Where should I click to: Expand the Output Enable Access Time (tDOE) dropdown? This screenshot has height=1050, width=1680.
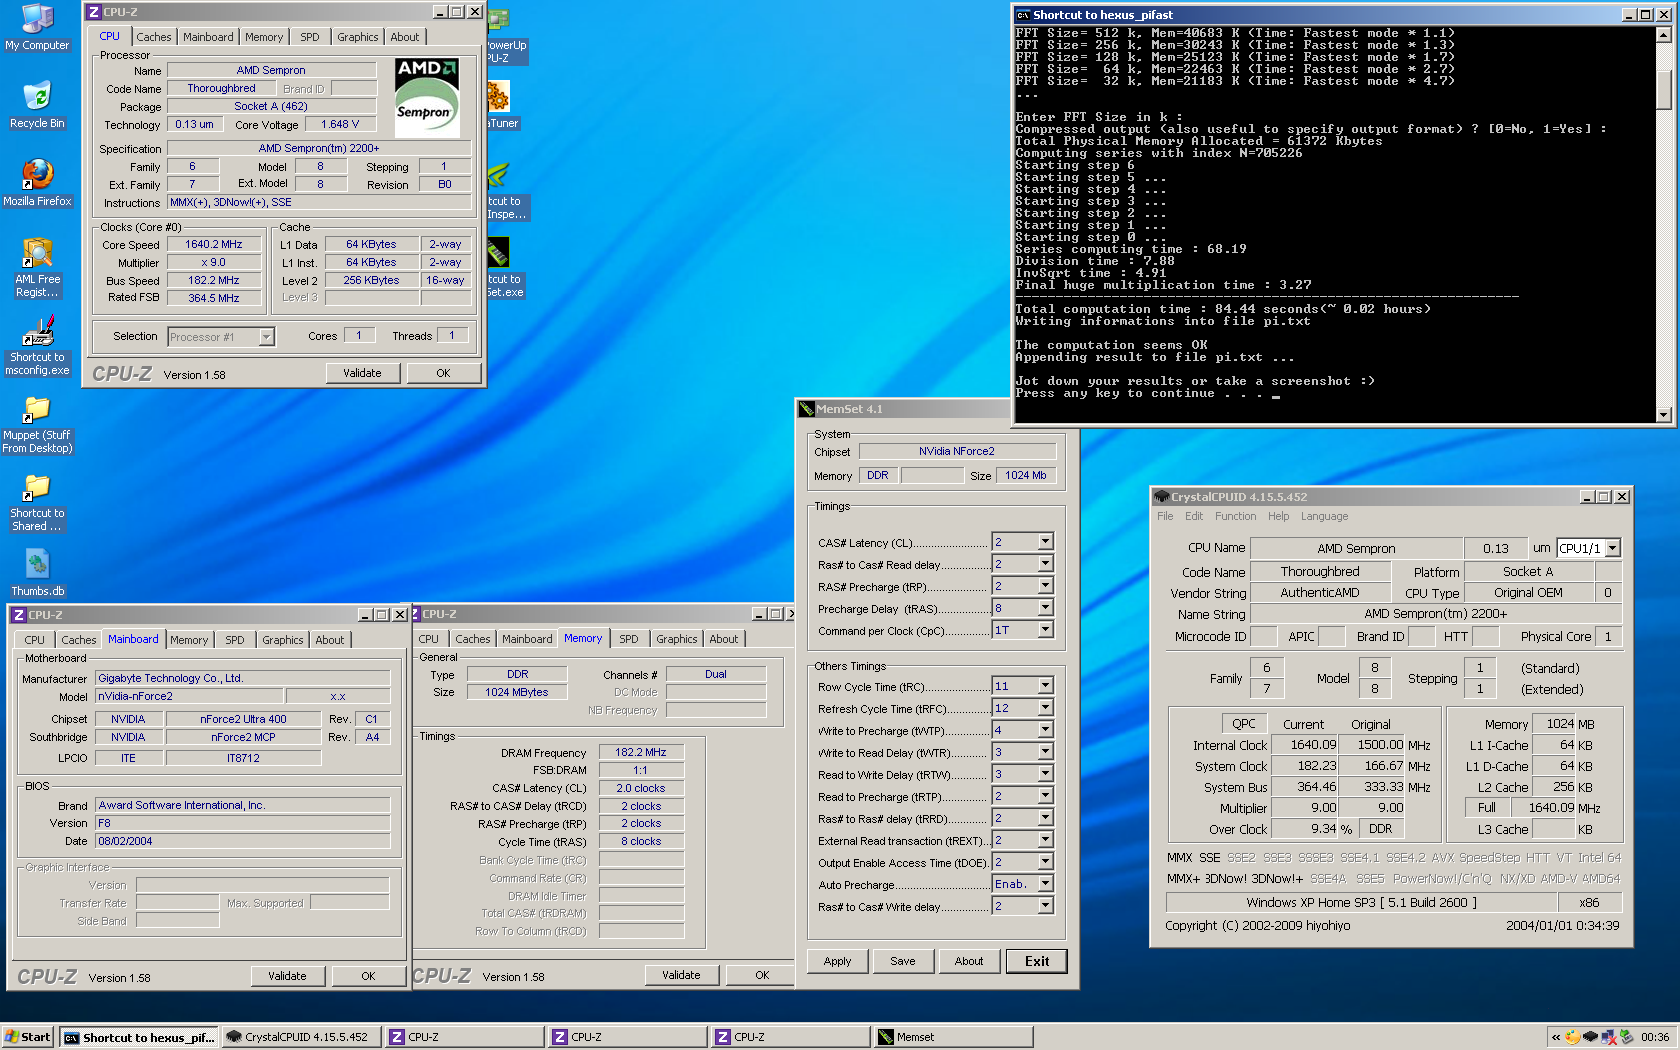click(x=1045, y=862)
